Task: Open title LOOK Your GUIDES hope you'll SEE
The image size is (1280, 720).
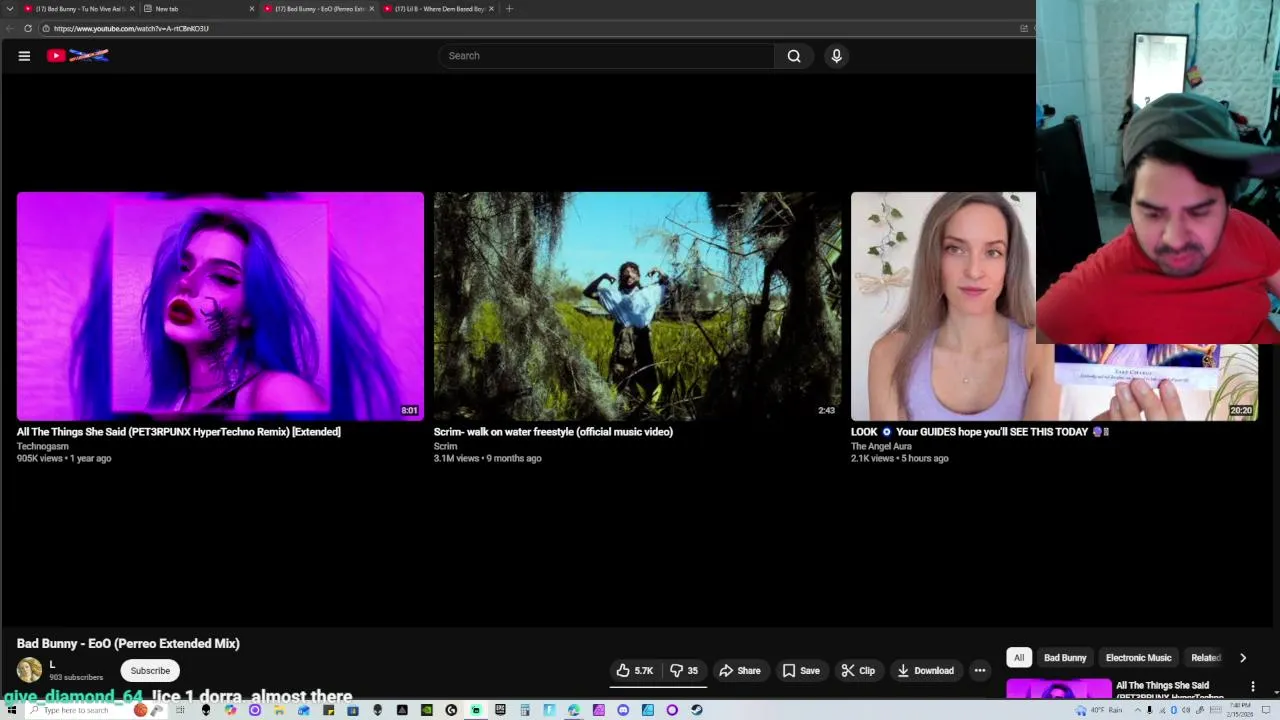Action: 980,432
